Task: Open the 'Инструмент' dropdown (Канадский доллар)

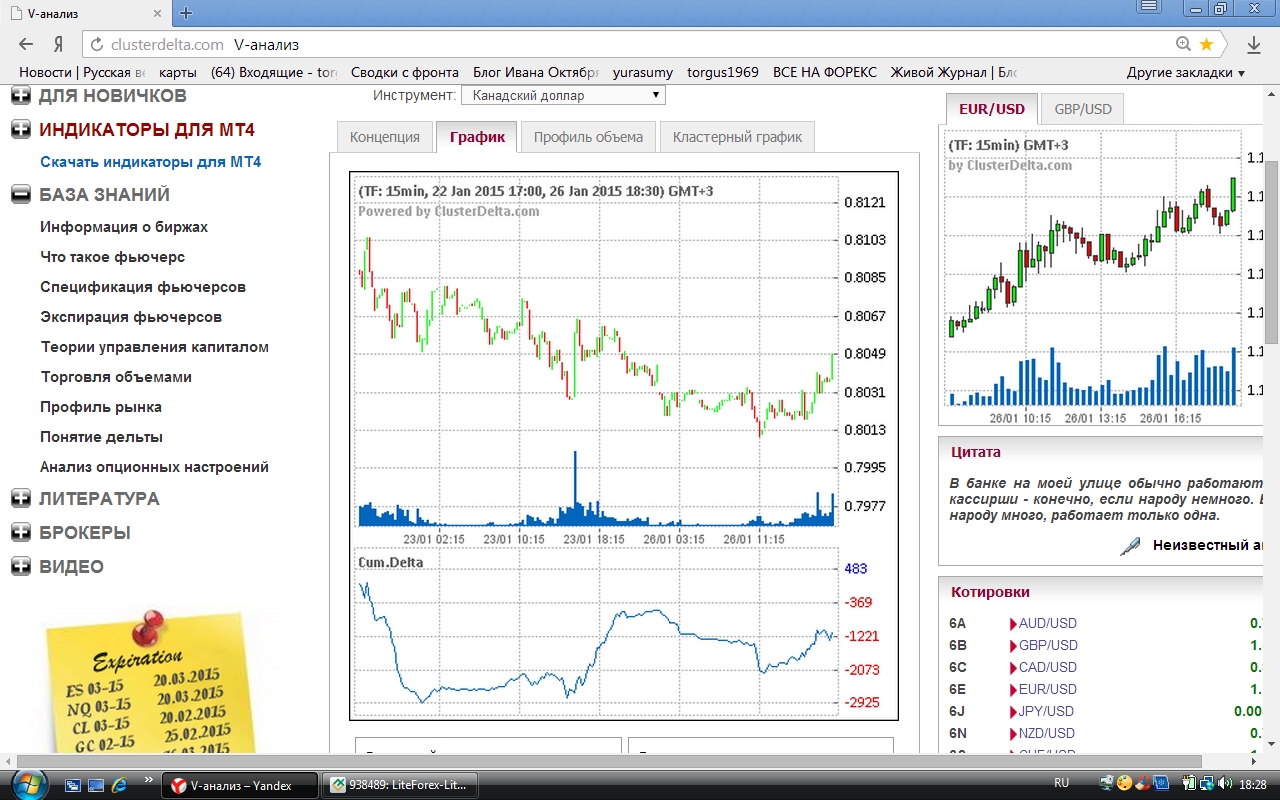Action: coord(562,95)
